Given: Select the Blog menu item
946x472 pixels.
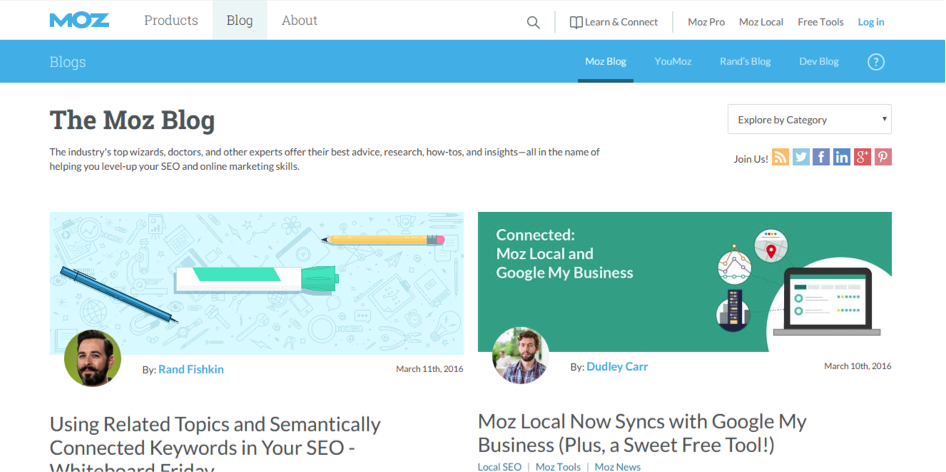Looking at the screenshot, I should [240, 21].
